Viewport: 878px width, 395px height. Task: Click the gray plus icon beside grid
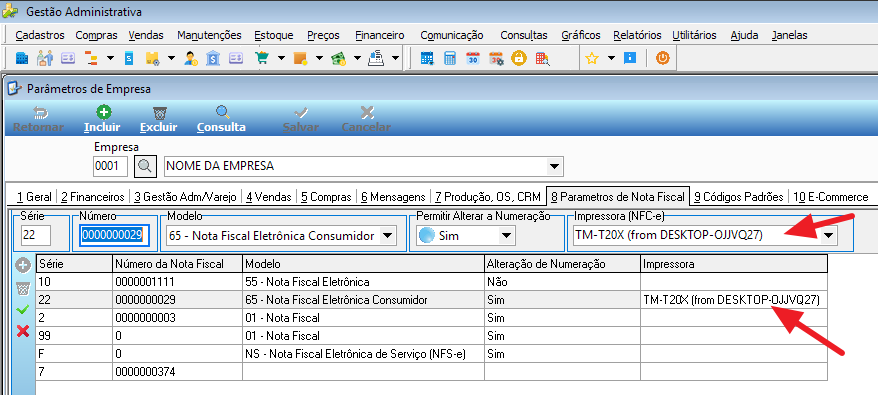click(x=23, y=266)
